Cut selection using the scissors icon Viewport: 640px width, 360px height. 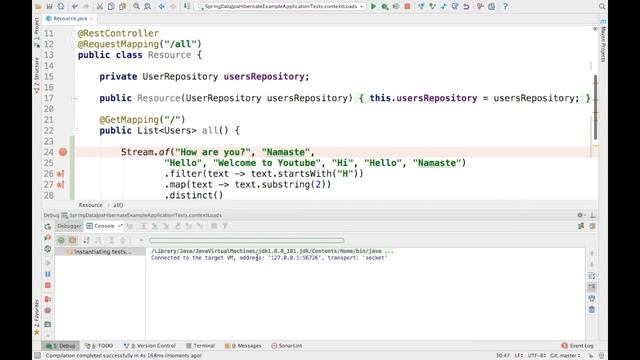pyautogui.click(x=100, y=6)
